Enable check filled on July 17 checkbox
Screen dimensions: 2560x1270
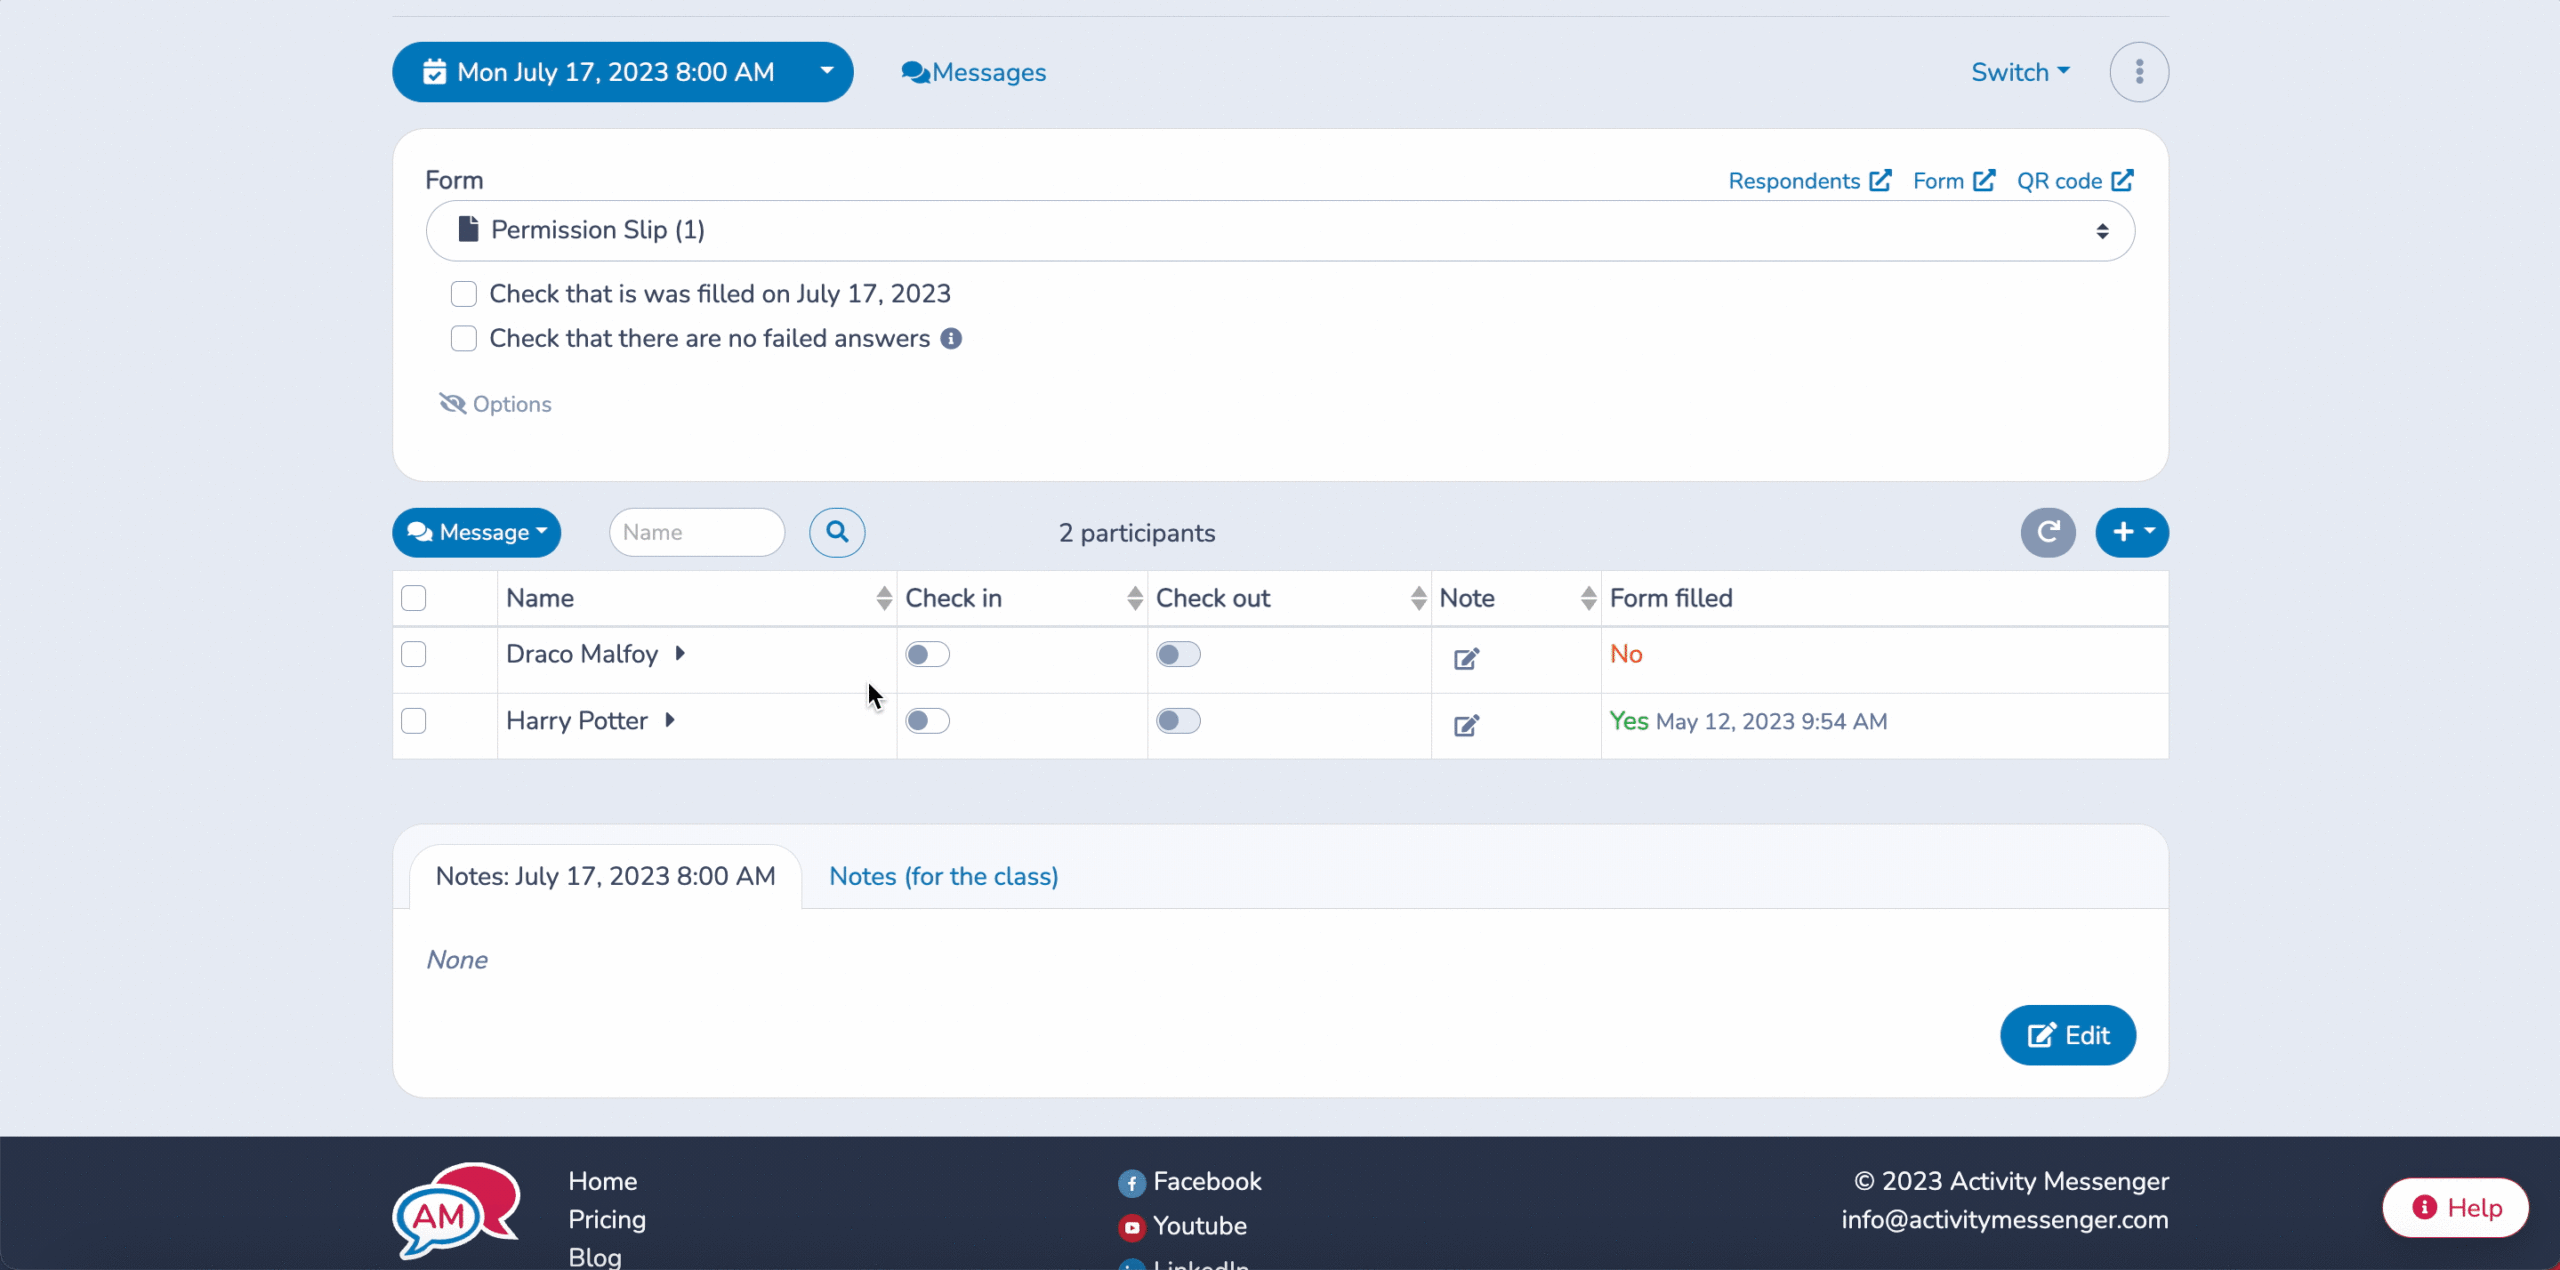point(464,294)
